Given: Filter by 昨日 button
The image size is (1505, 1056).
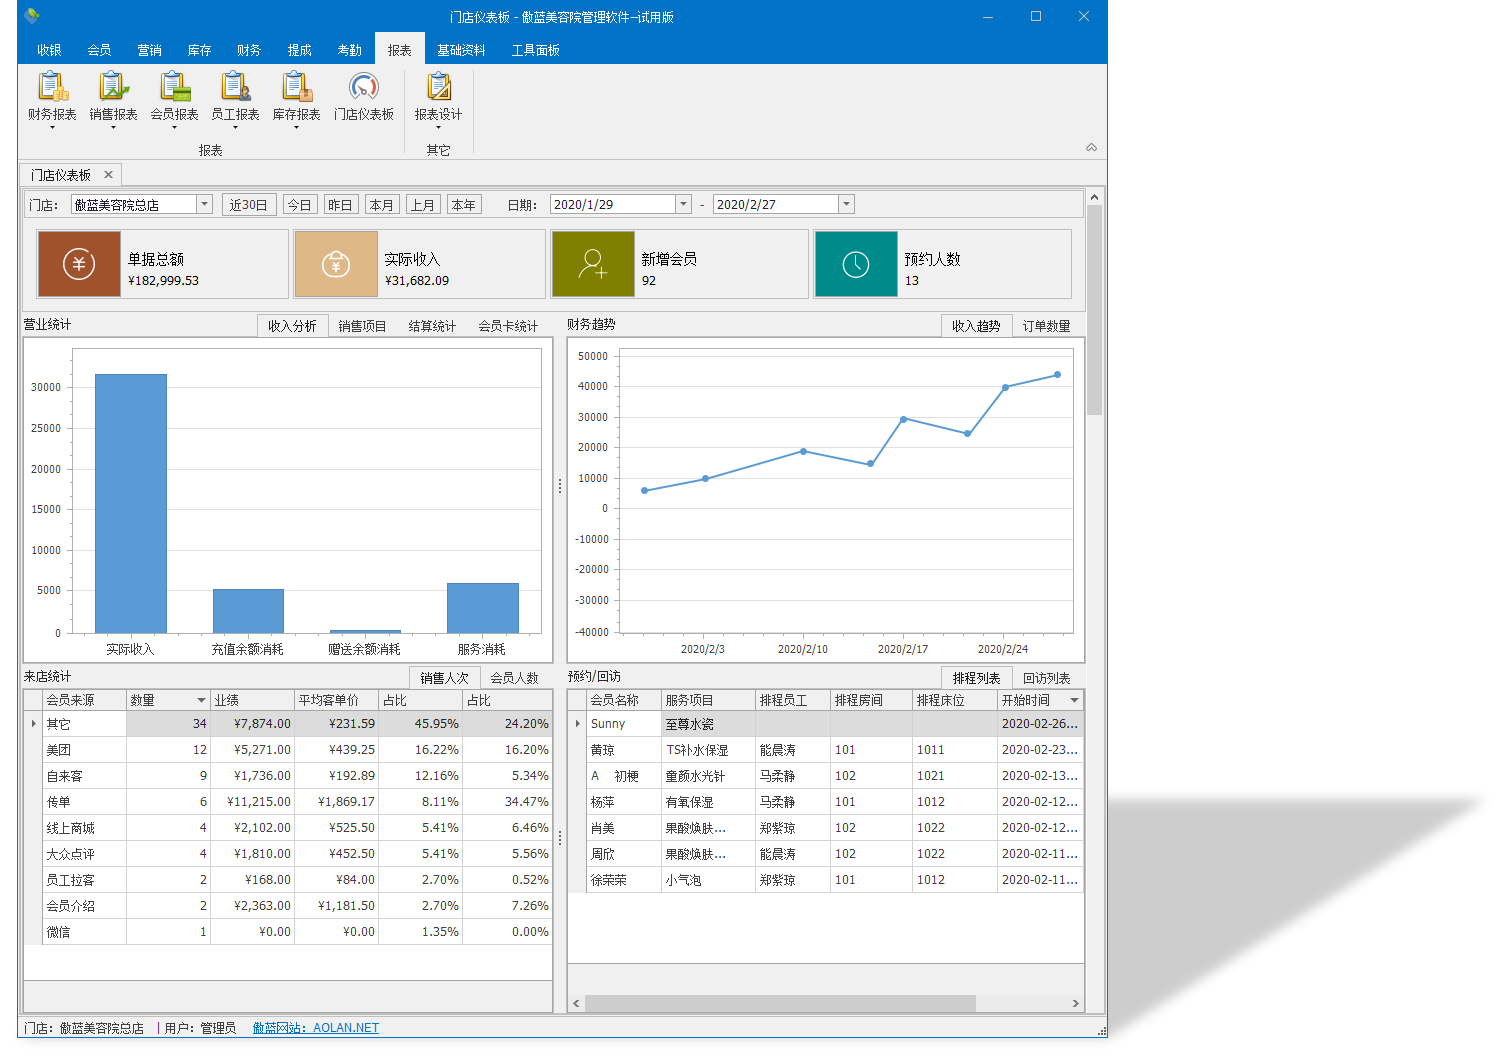Looking at the screenshot, I should tap(340, 205).
